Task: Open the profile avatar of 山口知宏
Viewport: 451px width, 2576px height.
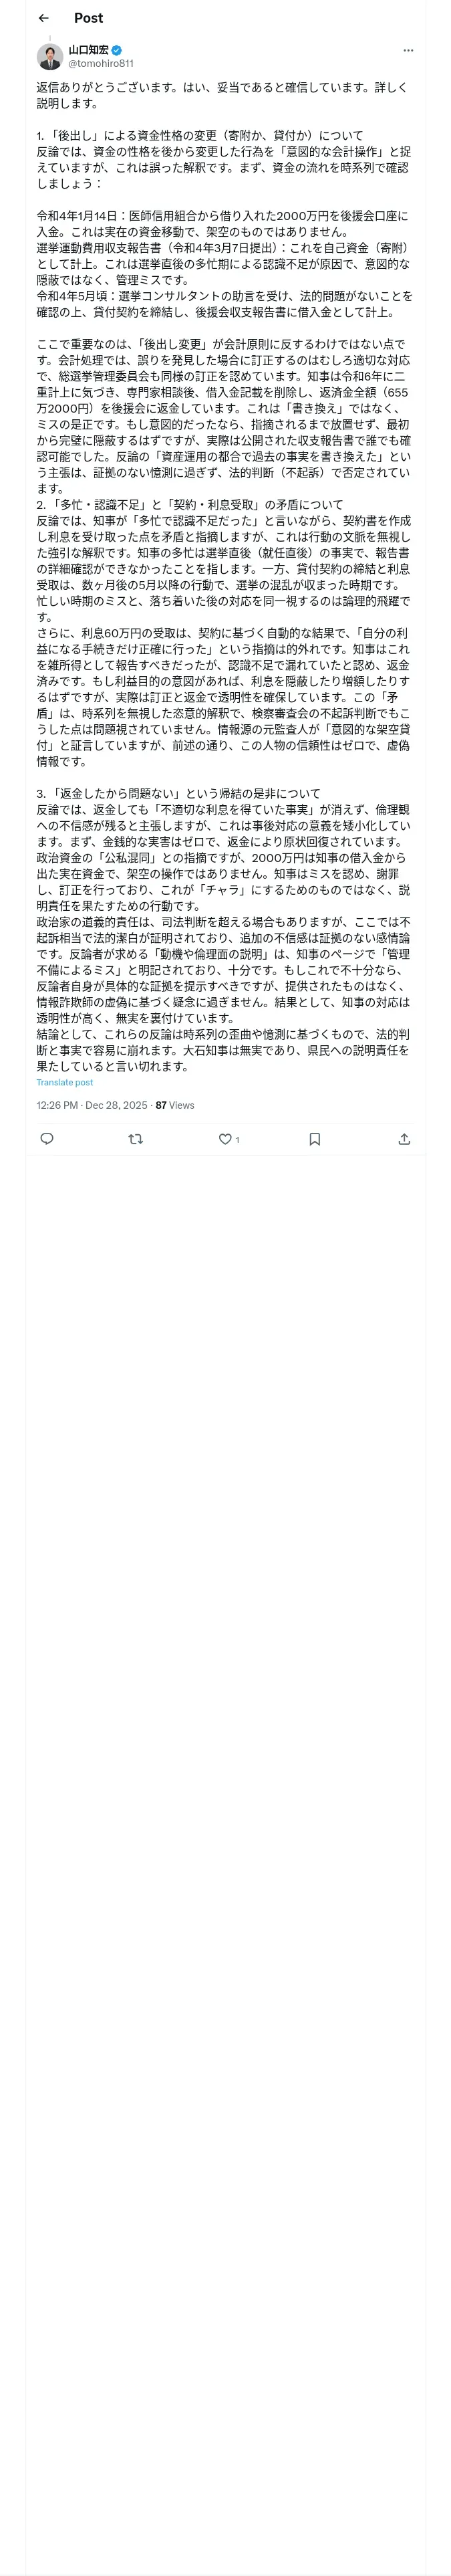Action: coord(50,57)
